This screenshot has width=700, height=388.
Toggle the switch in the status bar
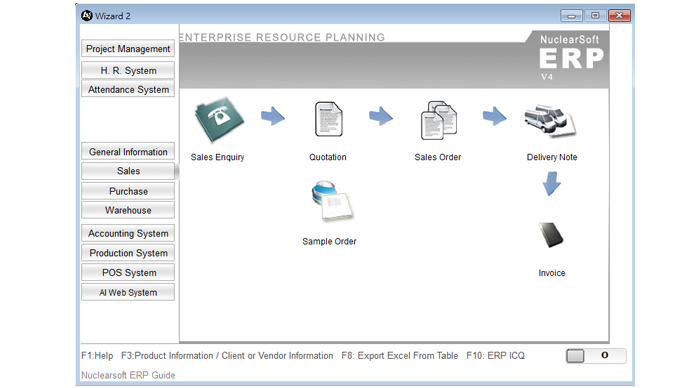point(596,356)
